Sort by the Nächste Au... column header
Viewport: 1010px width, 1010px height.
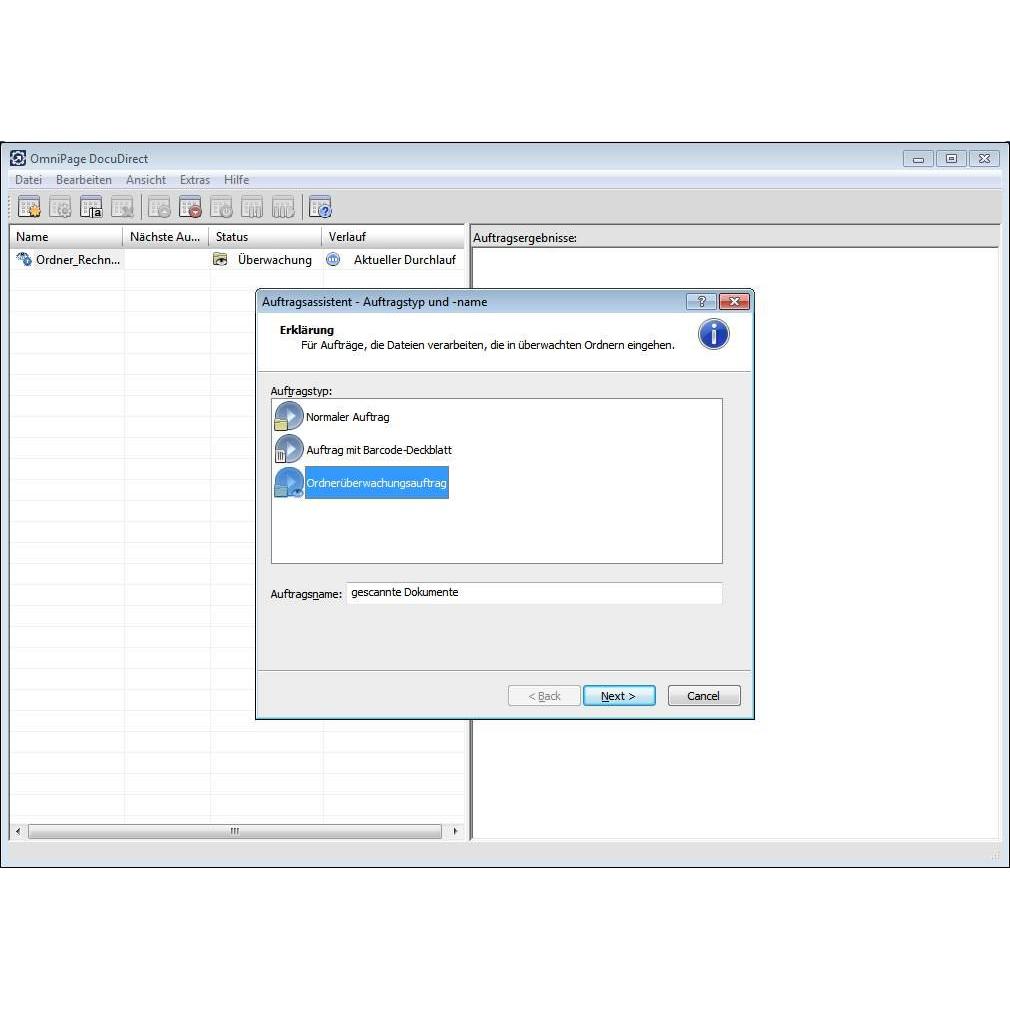click(166, 236)
